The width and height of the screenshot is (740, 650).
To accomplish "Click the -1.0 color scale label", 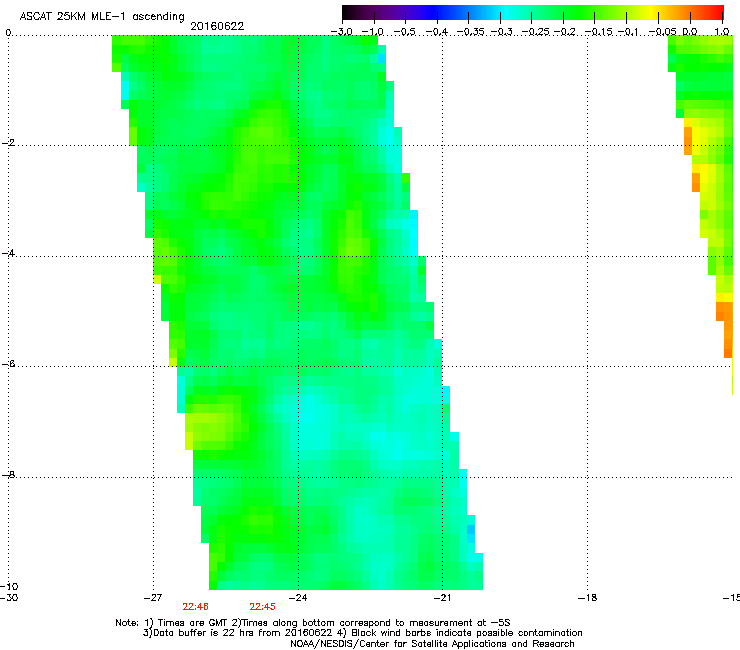I will point(373,32).
